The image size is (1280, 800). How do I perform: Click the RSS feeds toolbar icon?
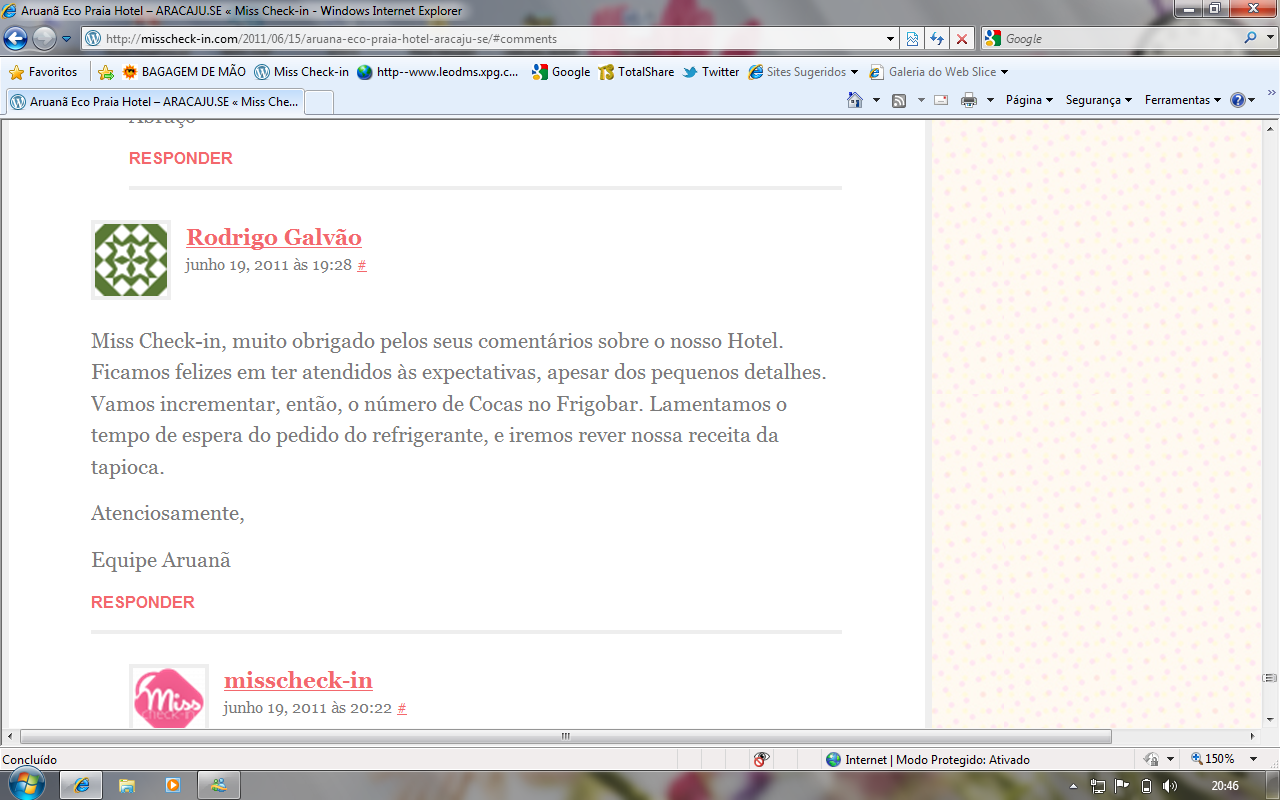tap(899, 100)
